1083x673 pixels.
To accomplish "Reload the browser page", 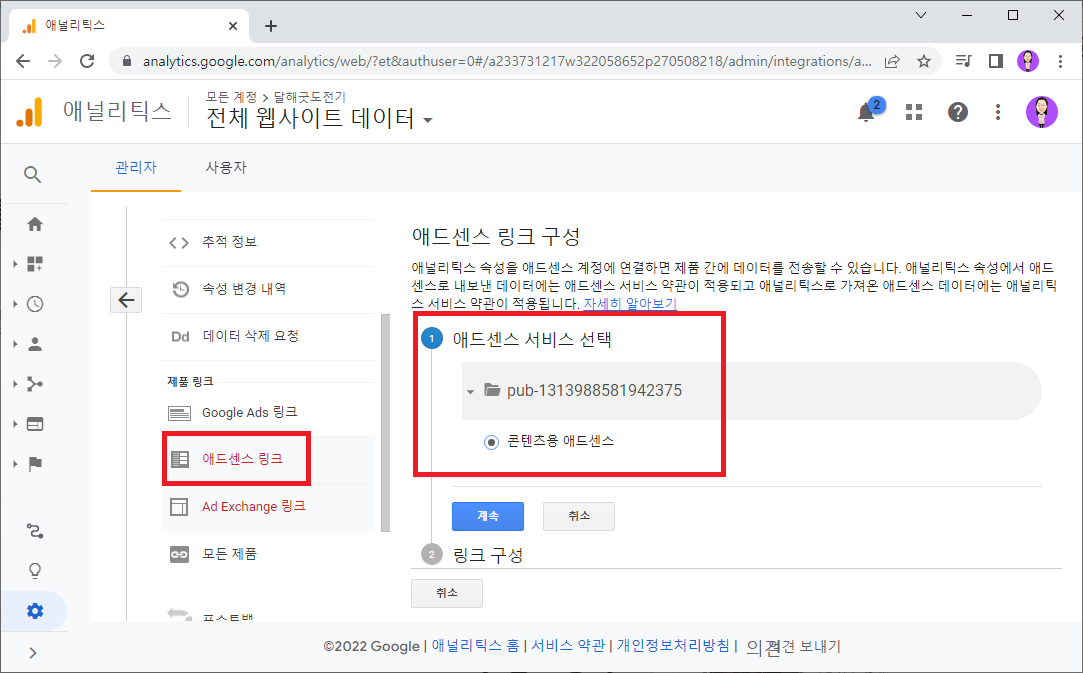I will tap(87, 61).
